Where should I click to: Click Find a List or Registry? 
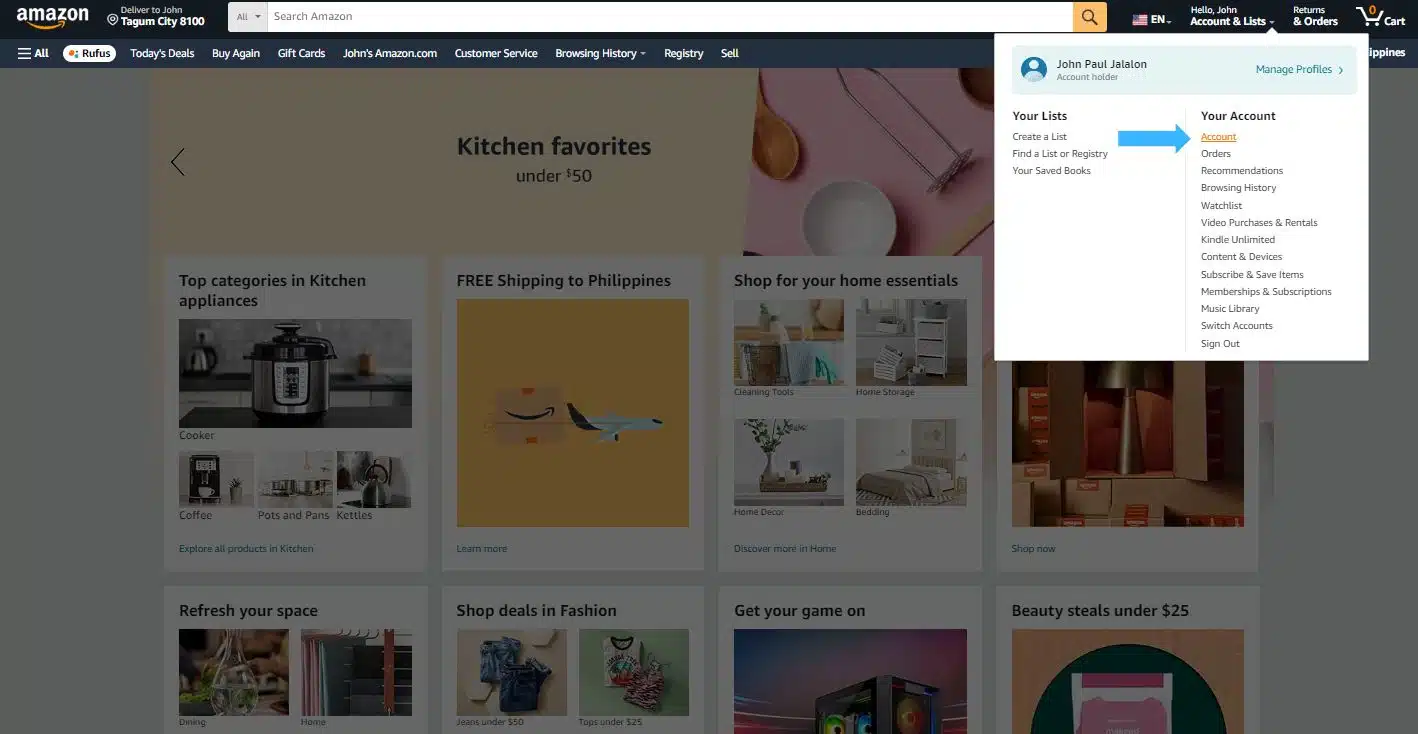(x=1060, y=153)
